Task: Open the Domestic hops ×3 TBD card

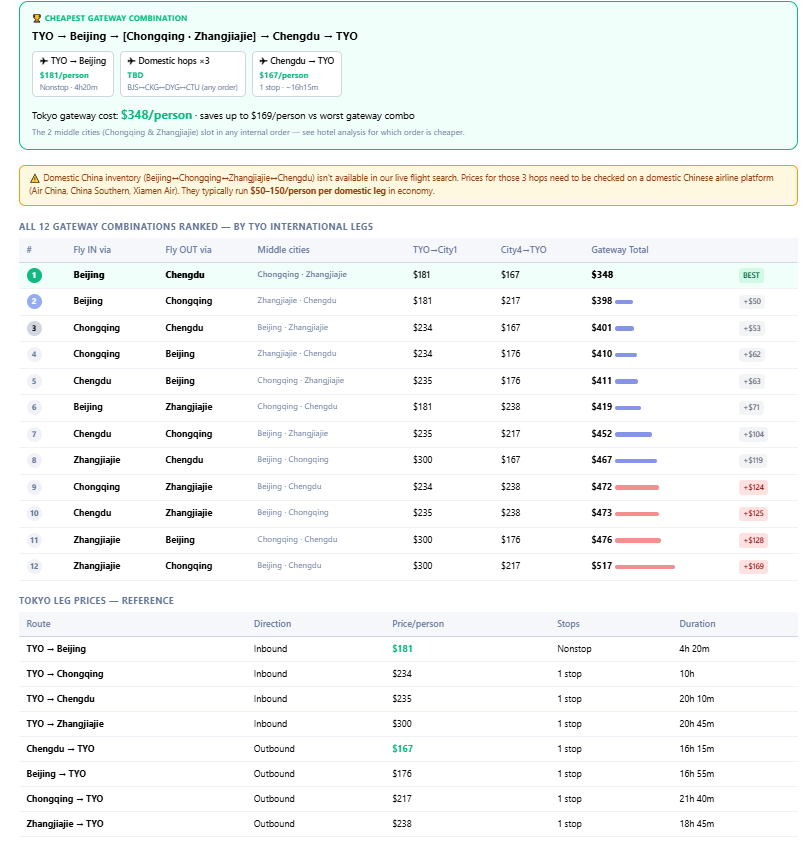Action: tap(183, 74)
